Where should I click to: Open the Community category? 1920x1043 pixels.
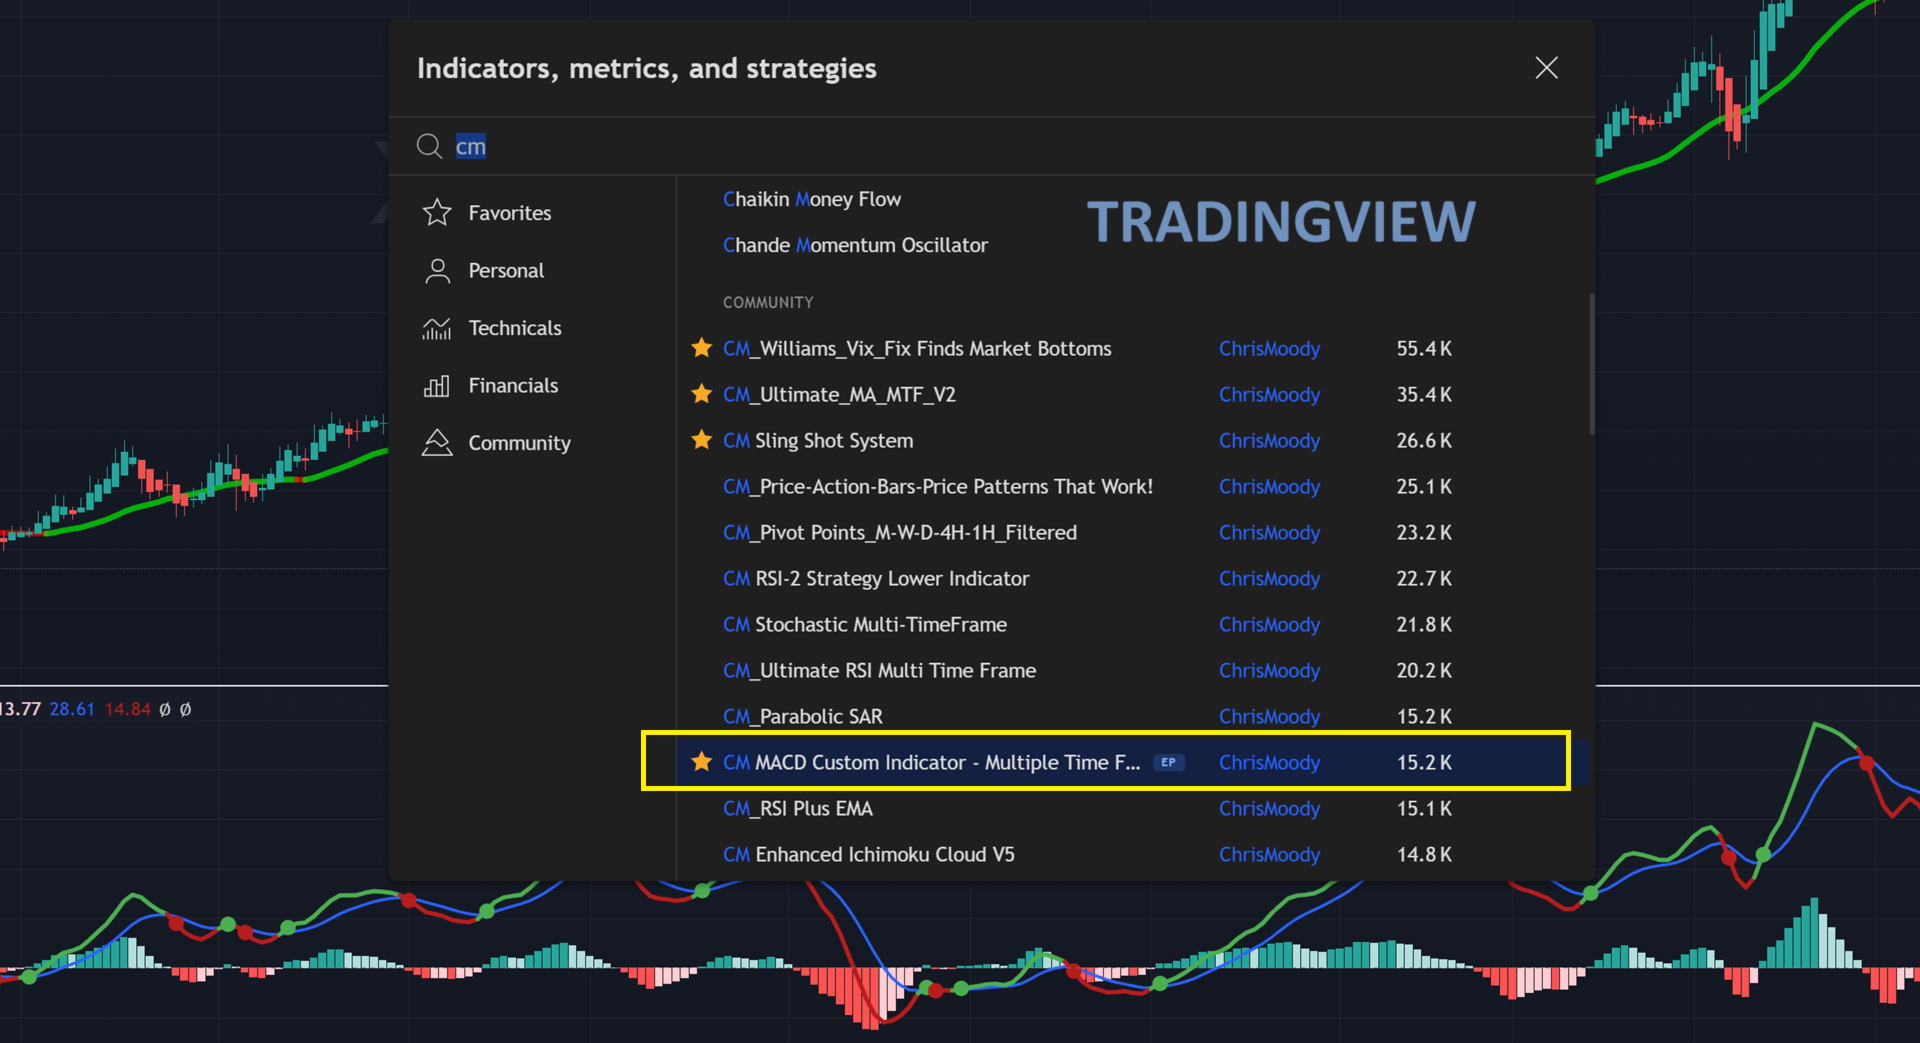pyautogui.click(x=519, y=443)
